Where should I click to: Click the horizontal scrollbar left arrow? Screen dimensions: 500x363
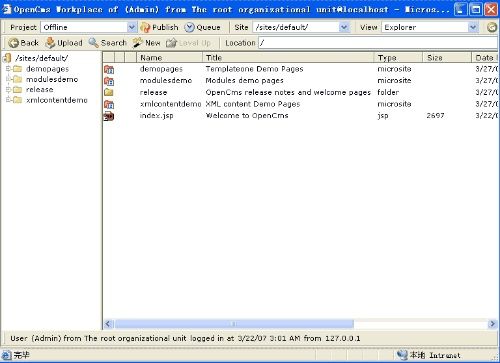[108, 324]
